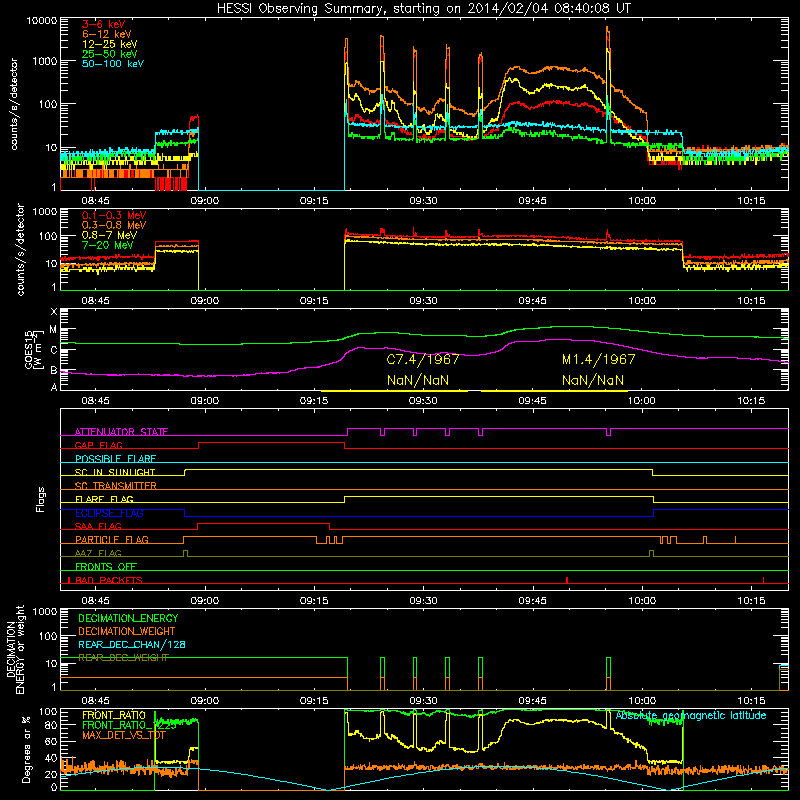Click the yellow FRONT_RATIO legend label
This screenshot has height=800, width=800.
click(x=114, y=715)
